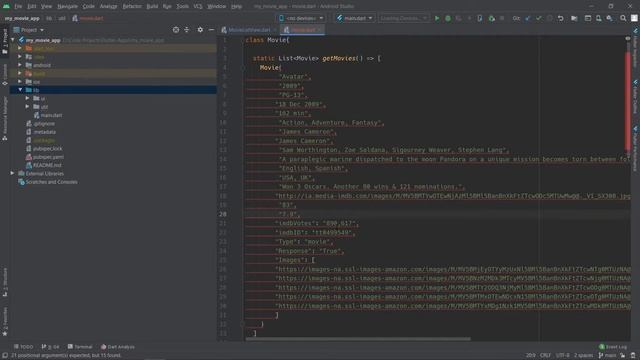Click line number 20 in the gutter
The height and width of the screenshot is (360, 640).
(x=223, y=214)
